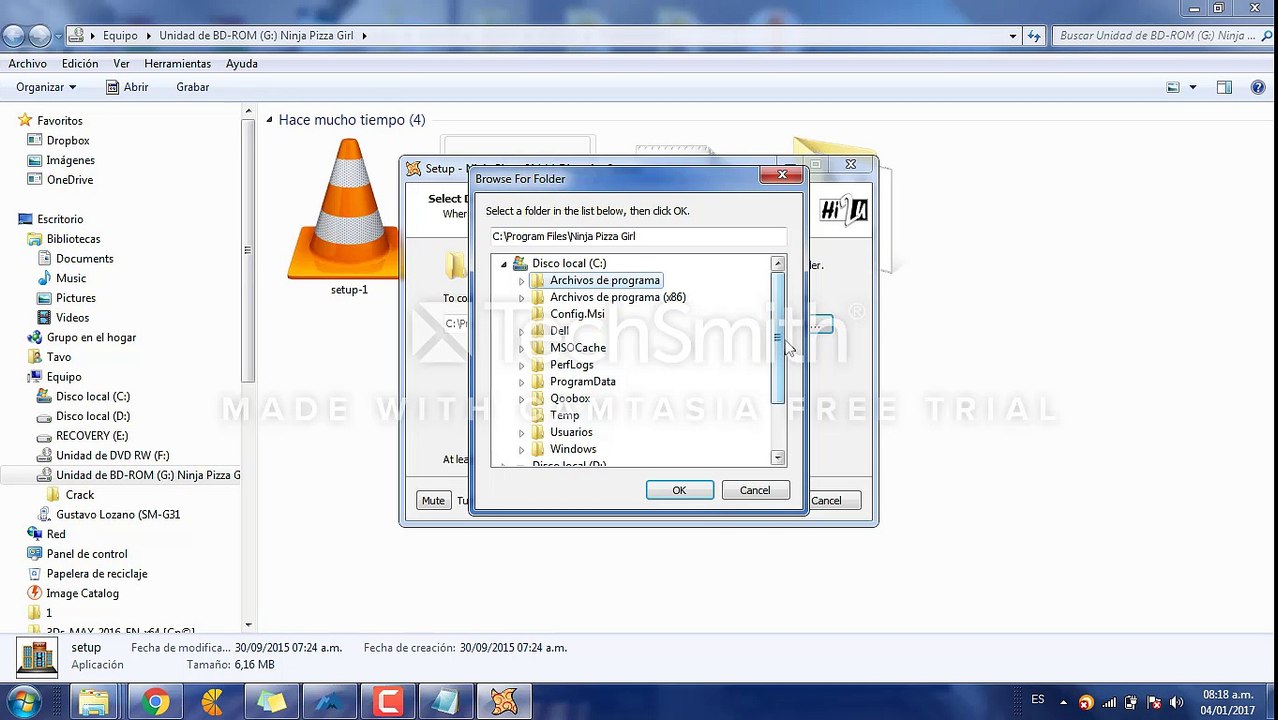Select the Qoobox folder
The width and height of the screenshot is (1278, 720).
[569, 398]
